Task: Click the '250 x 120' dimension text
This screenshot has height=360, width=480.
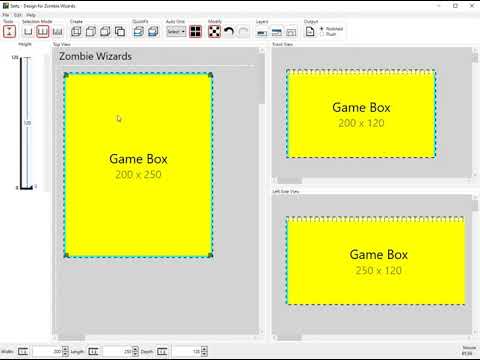Action: [x=378, y=270]
